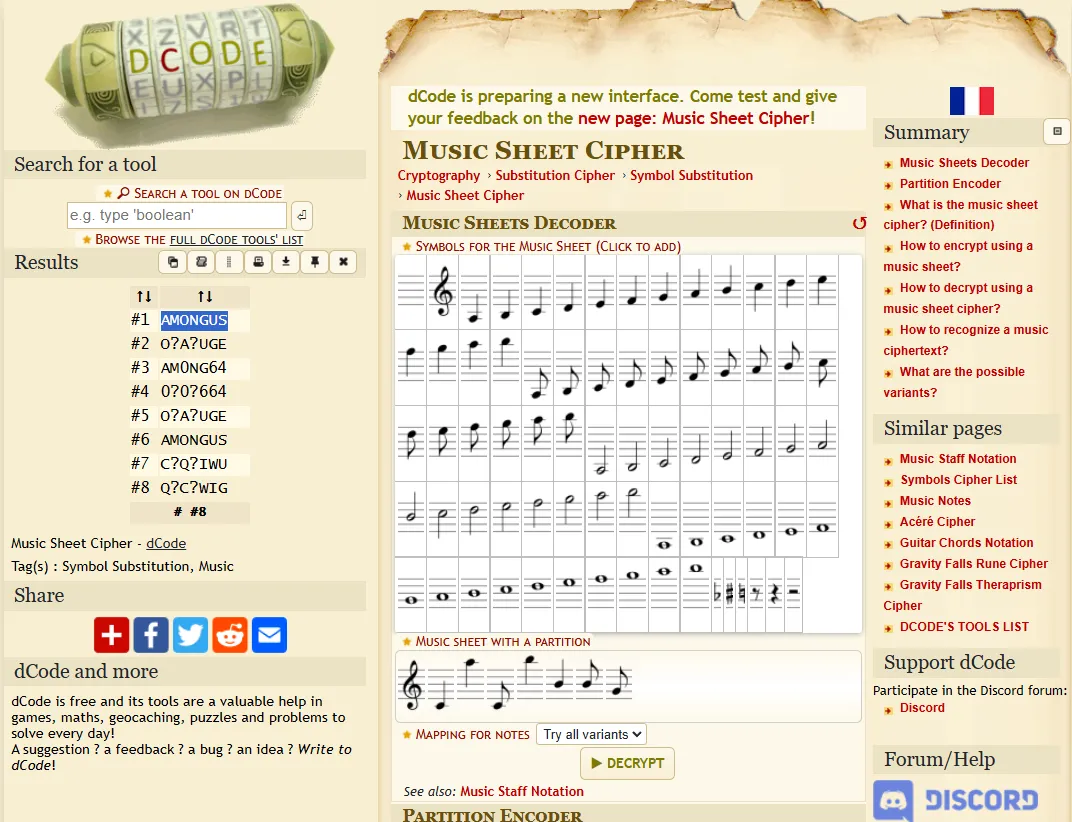Open the Substitution Cipher breadcrumb
The width and height of the screenshot is (1072, 822).
click(x=555, y=175)
